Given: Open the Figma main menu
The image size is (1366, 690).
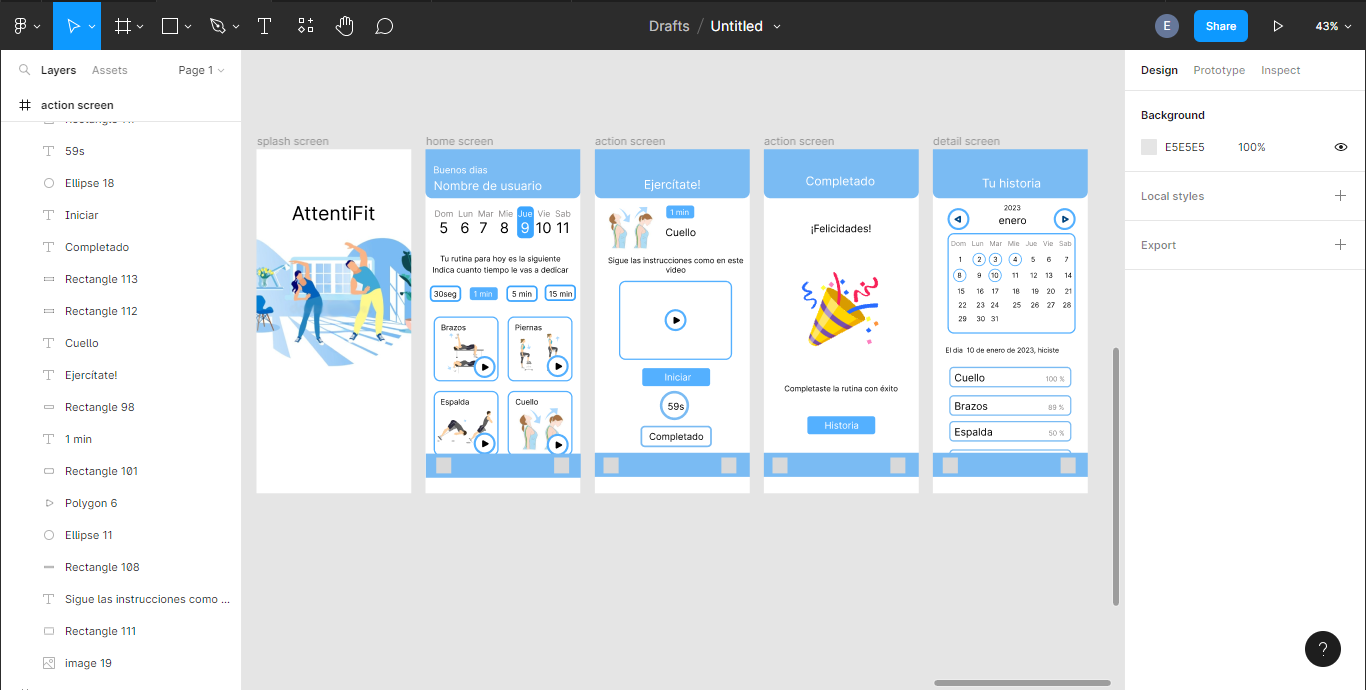Looking at the screenshot, I should (22, 25).
